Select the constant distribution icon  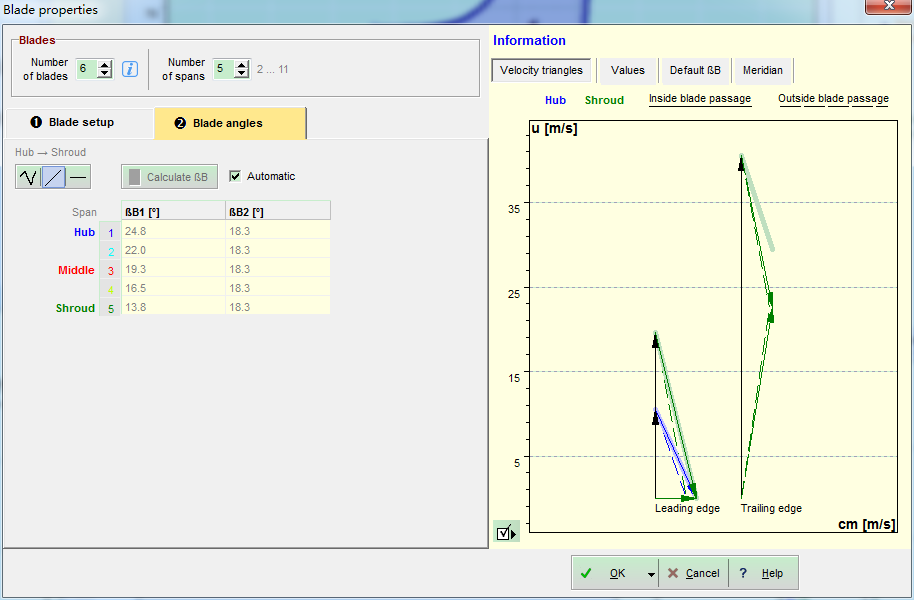click(x=78, y=177)
